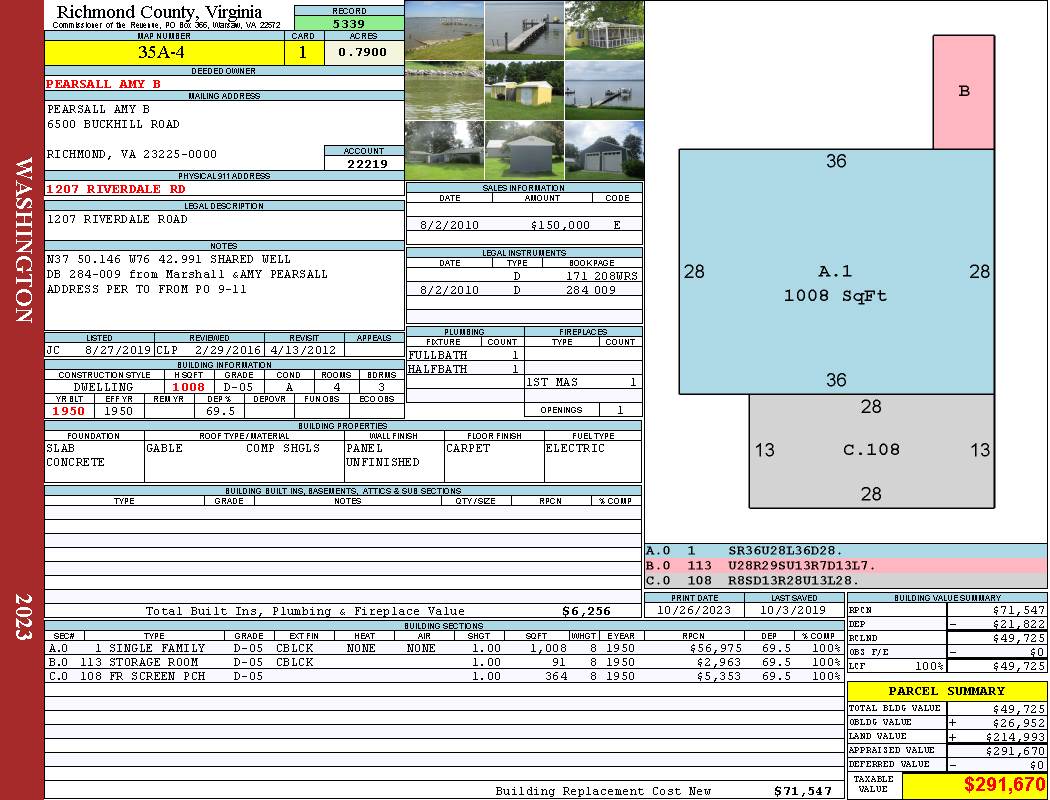Click the CARPET floor finish cell

pos(494,461)
